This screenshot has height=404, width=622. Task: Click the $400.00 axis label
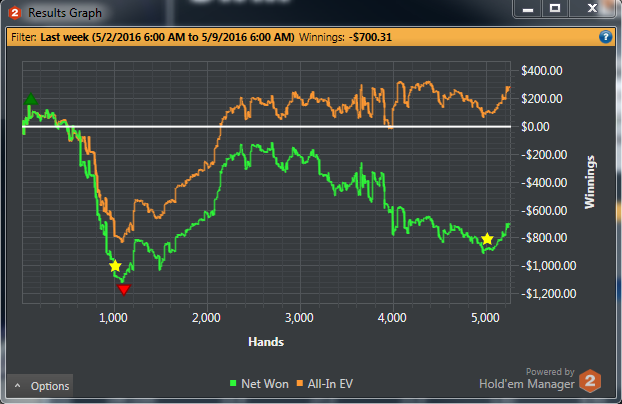pyautogui.click(x=541, y=71)
